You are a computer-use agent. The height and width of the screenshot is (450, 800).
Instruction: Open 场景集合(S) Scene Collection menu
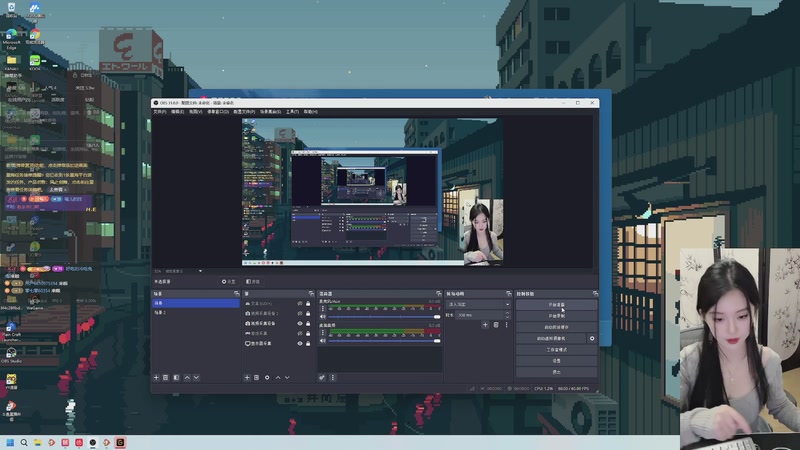coord(270,112)
